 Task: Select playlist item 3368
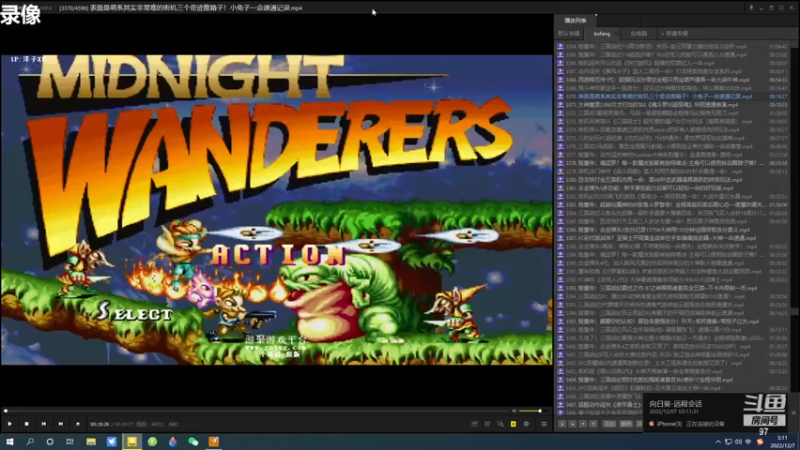tap(672, 80)
